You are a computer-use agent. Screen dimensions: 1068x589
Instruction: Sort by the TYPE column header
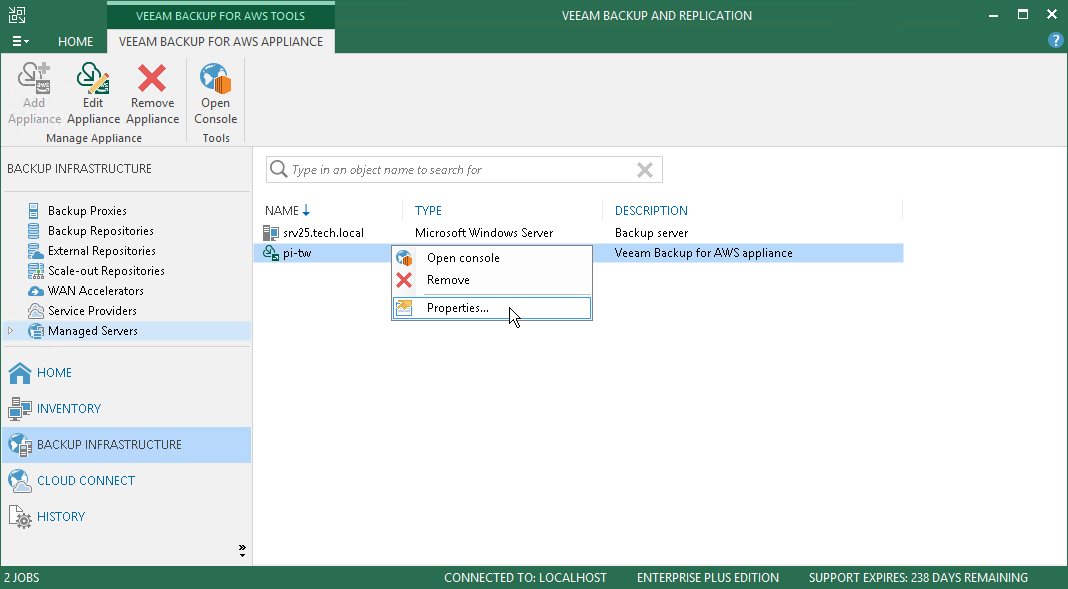tap(428, 210)
